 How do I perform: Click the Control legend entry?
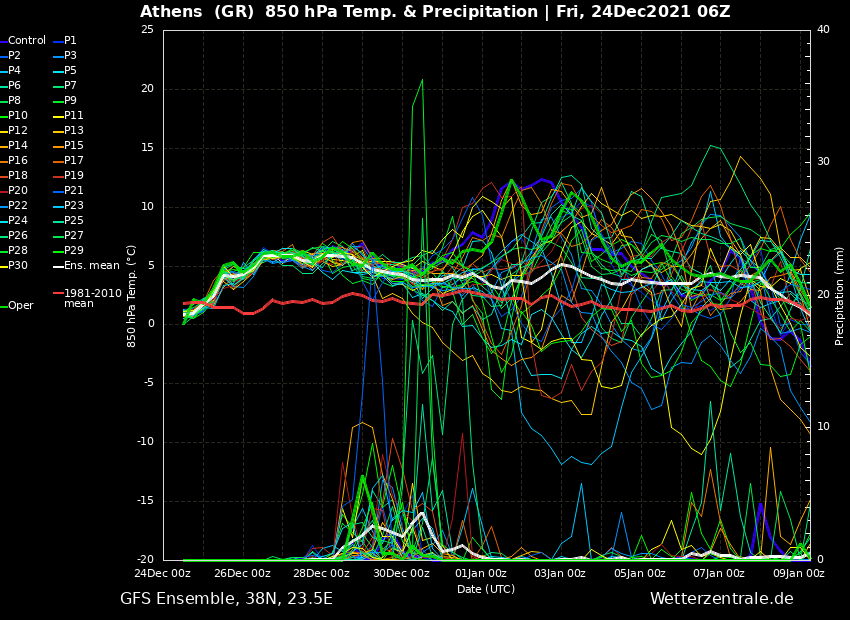[27, 41]
